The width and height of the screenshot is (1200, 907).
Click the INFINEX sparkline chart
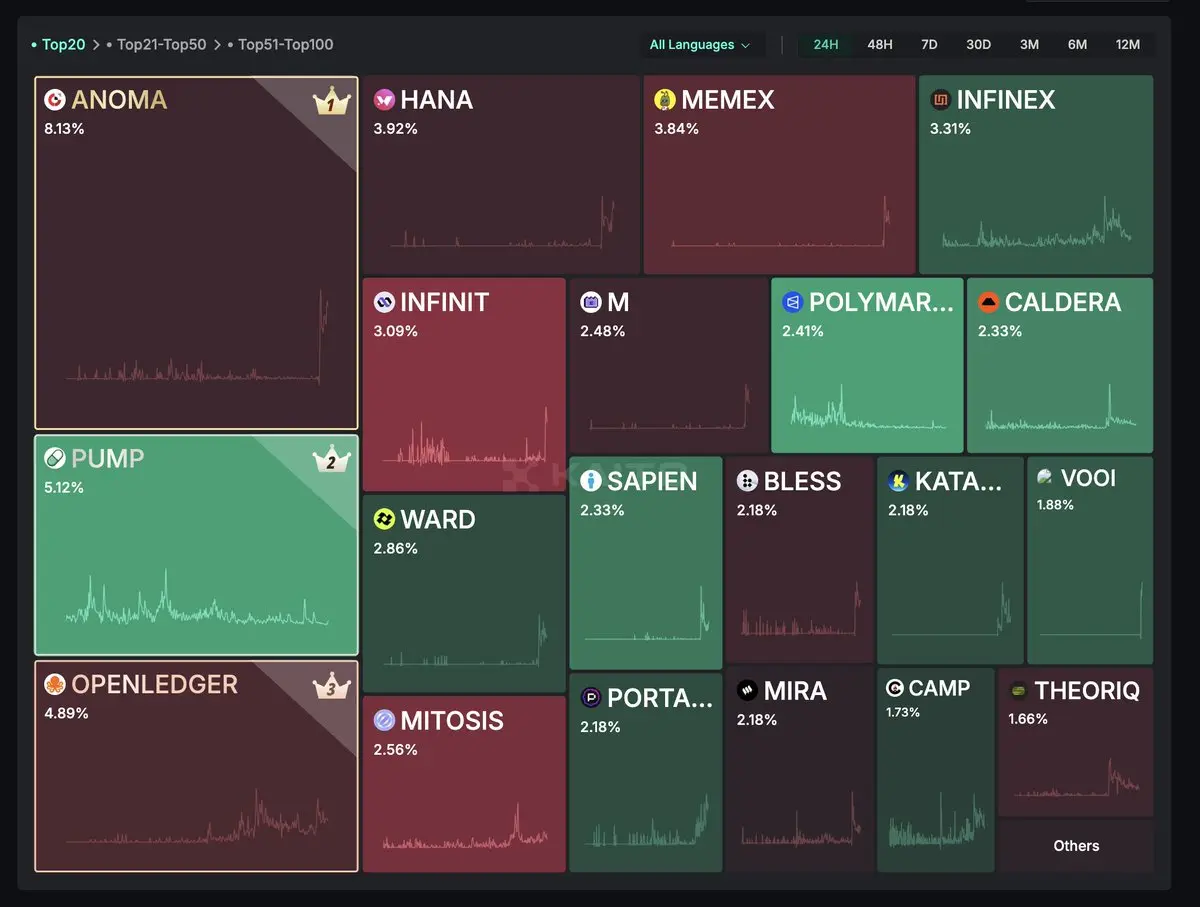click(x=1036, y=223)
